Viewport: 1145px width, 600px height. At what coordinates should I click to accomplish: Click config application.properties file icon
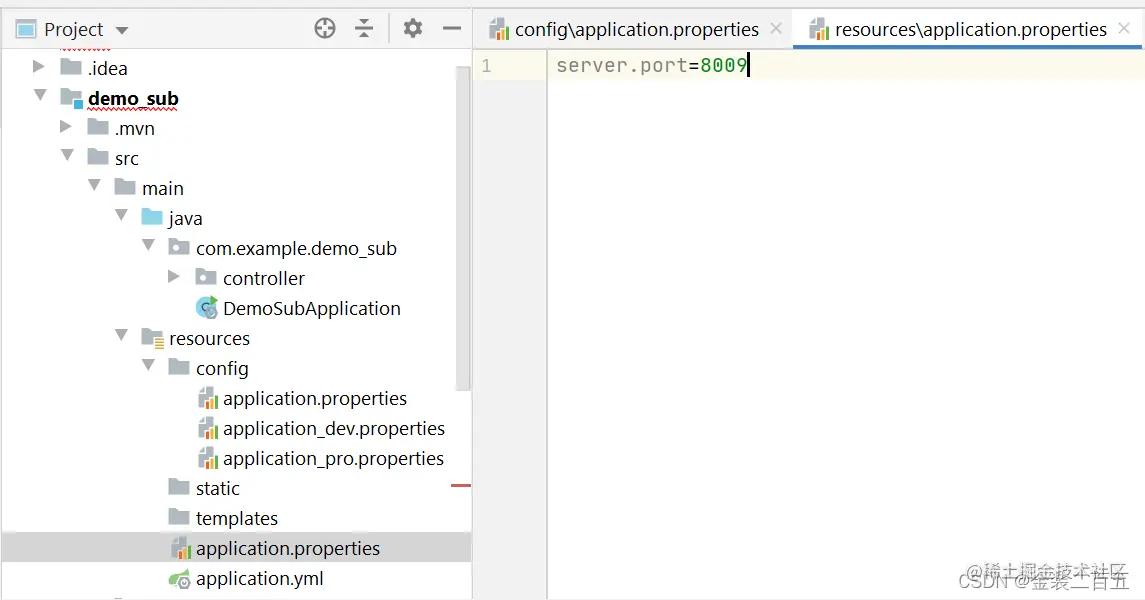pos(208,398)
